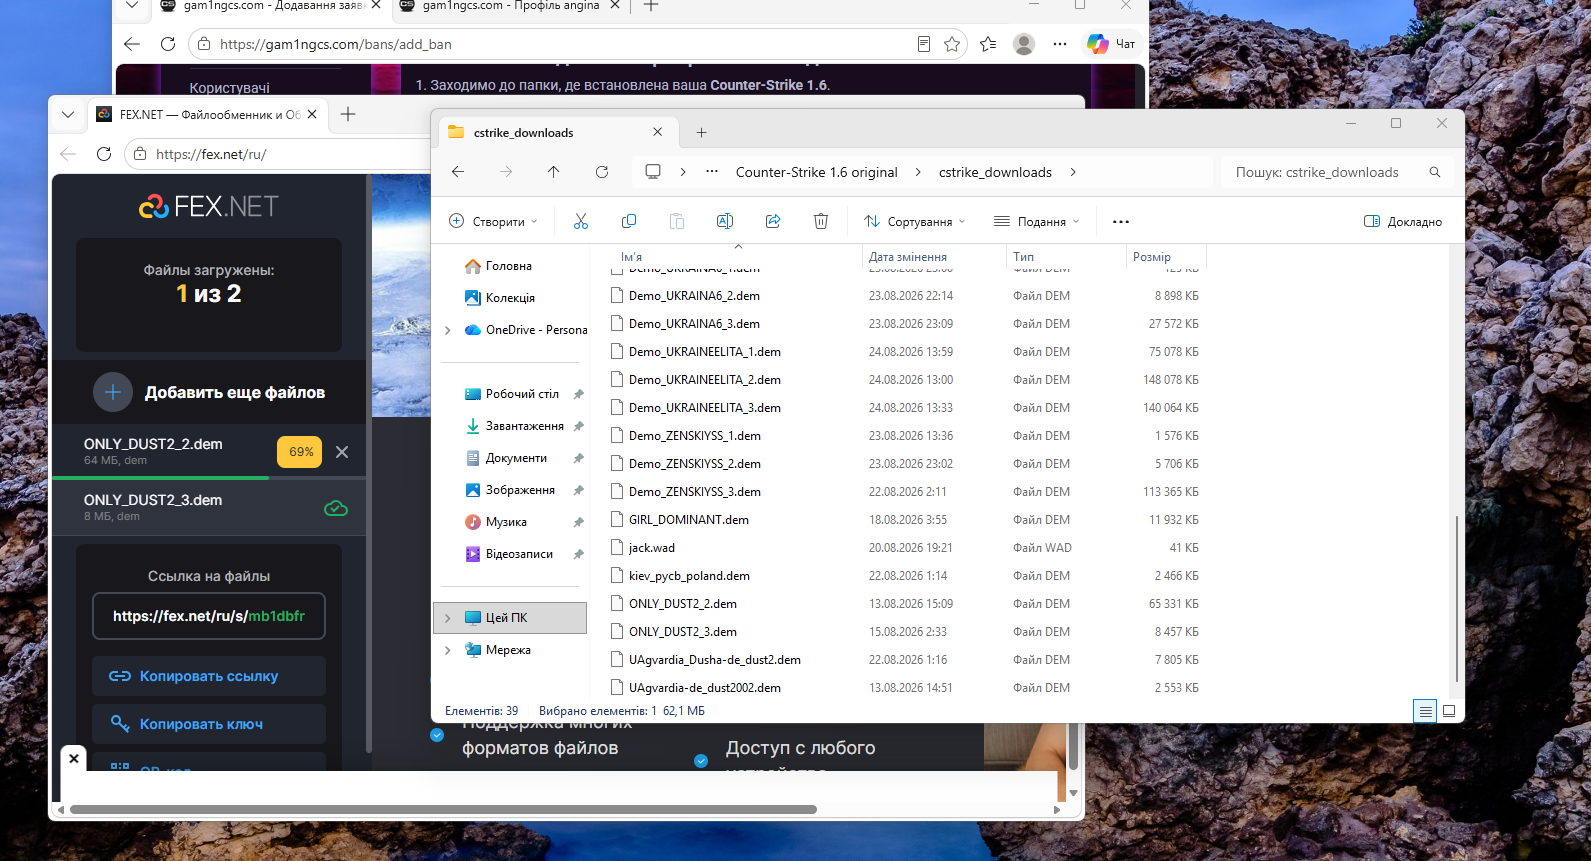The image size is (1591, 861).
Task: Select file kiev_pycb_poland.dem in Explorer
Action: (x=689, y=576)
